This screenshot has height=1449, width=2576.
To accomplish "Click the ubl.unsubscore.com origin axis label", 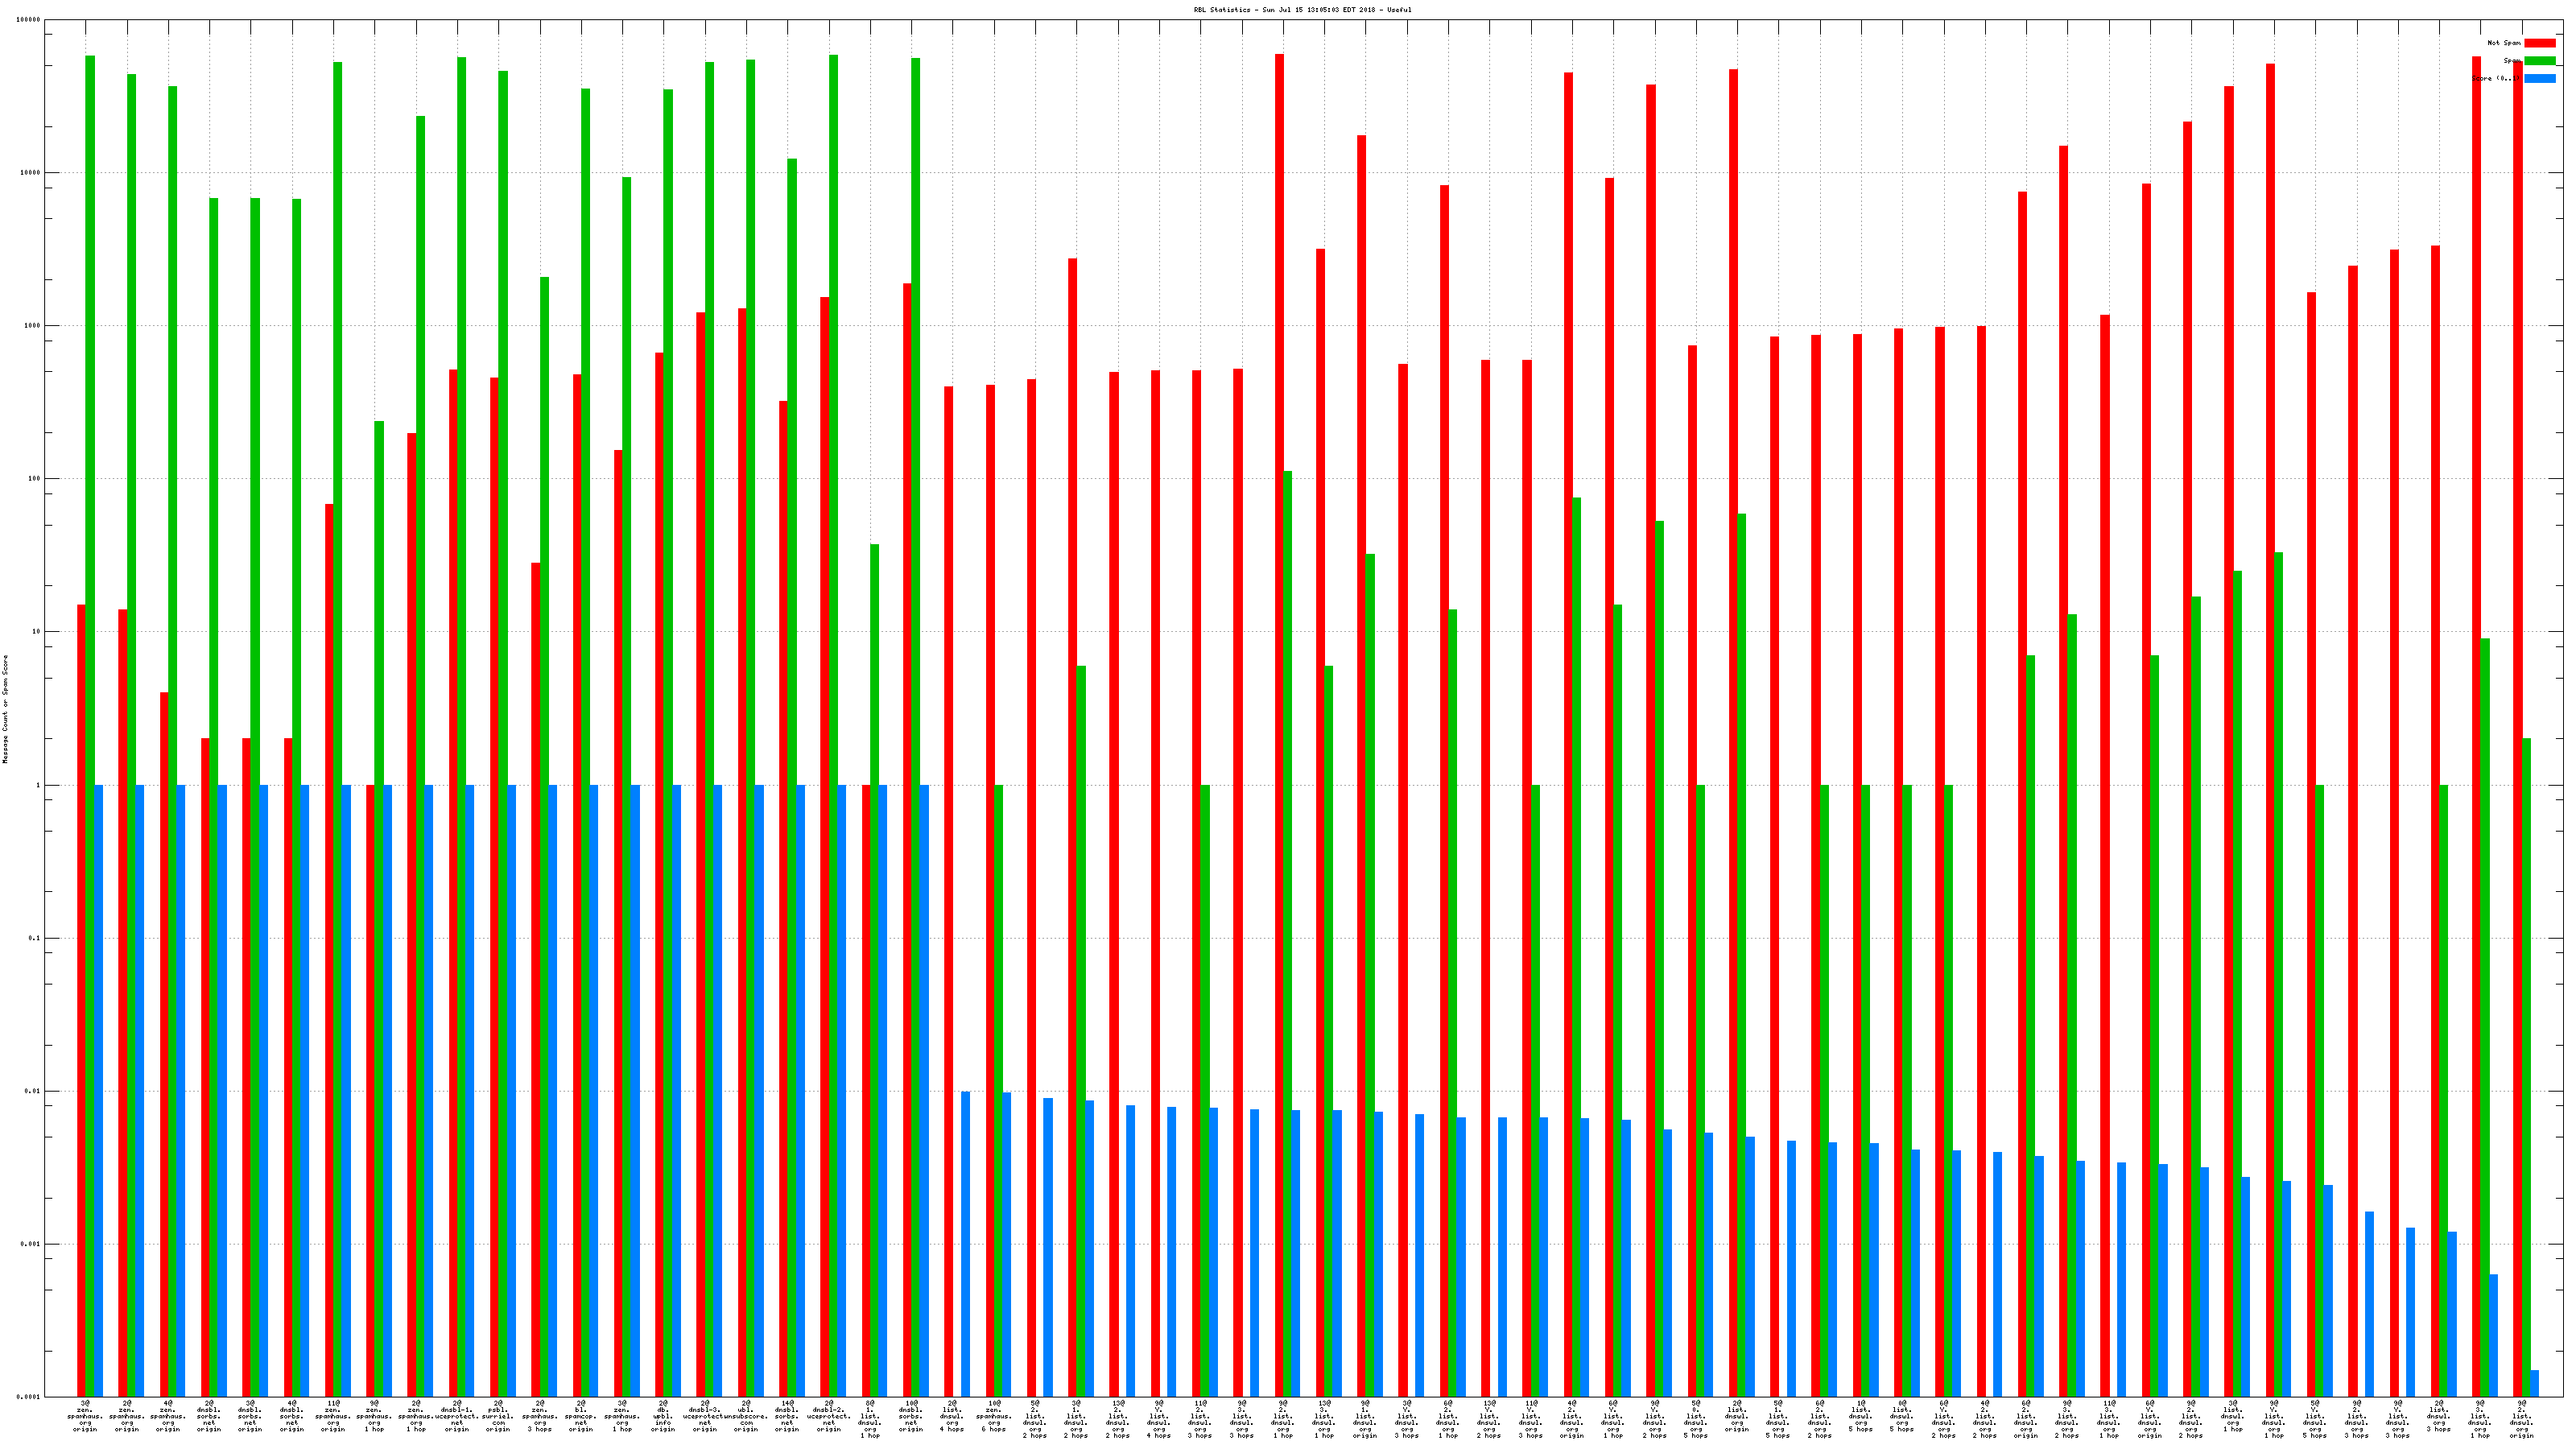I will [x=746, y=1416].
